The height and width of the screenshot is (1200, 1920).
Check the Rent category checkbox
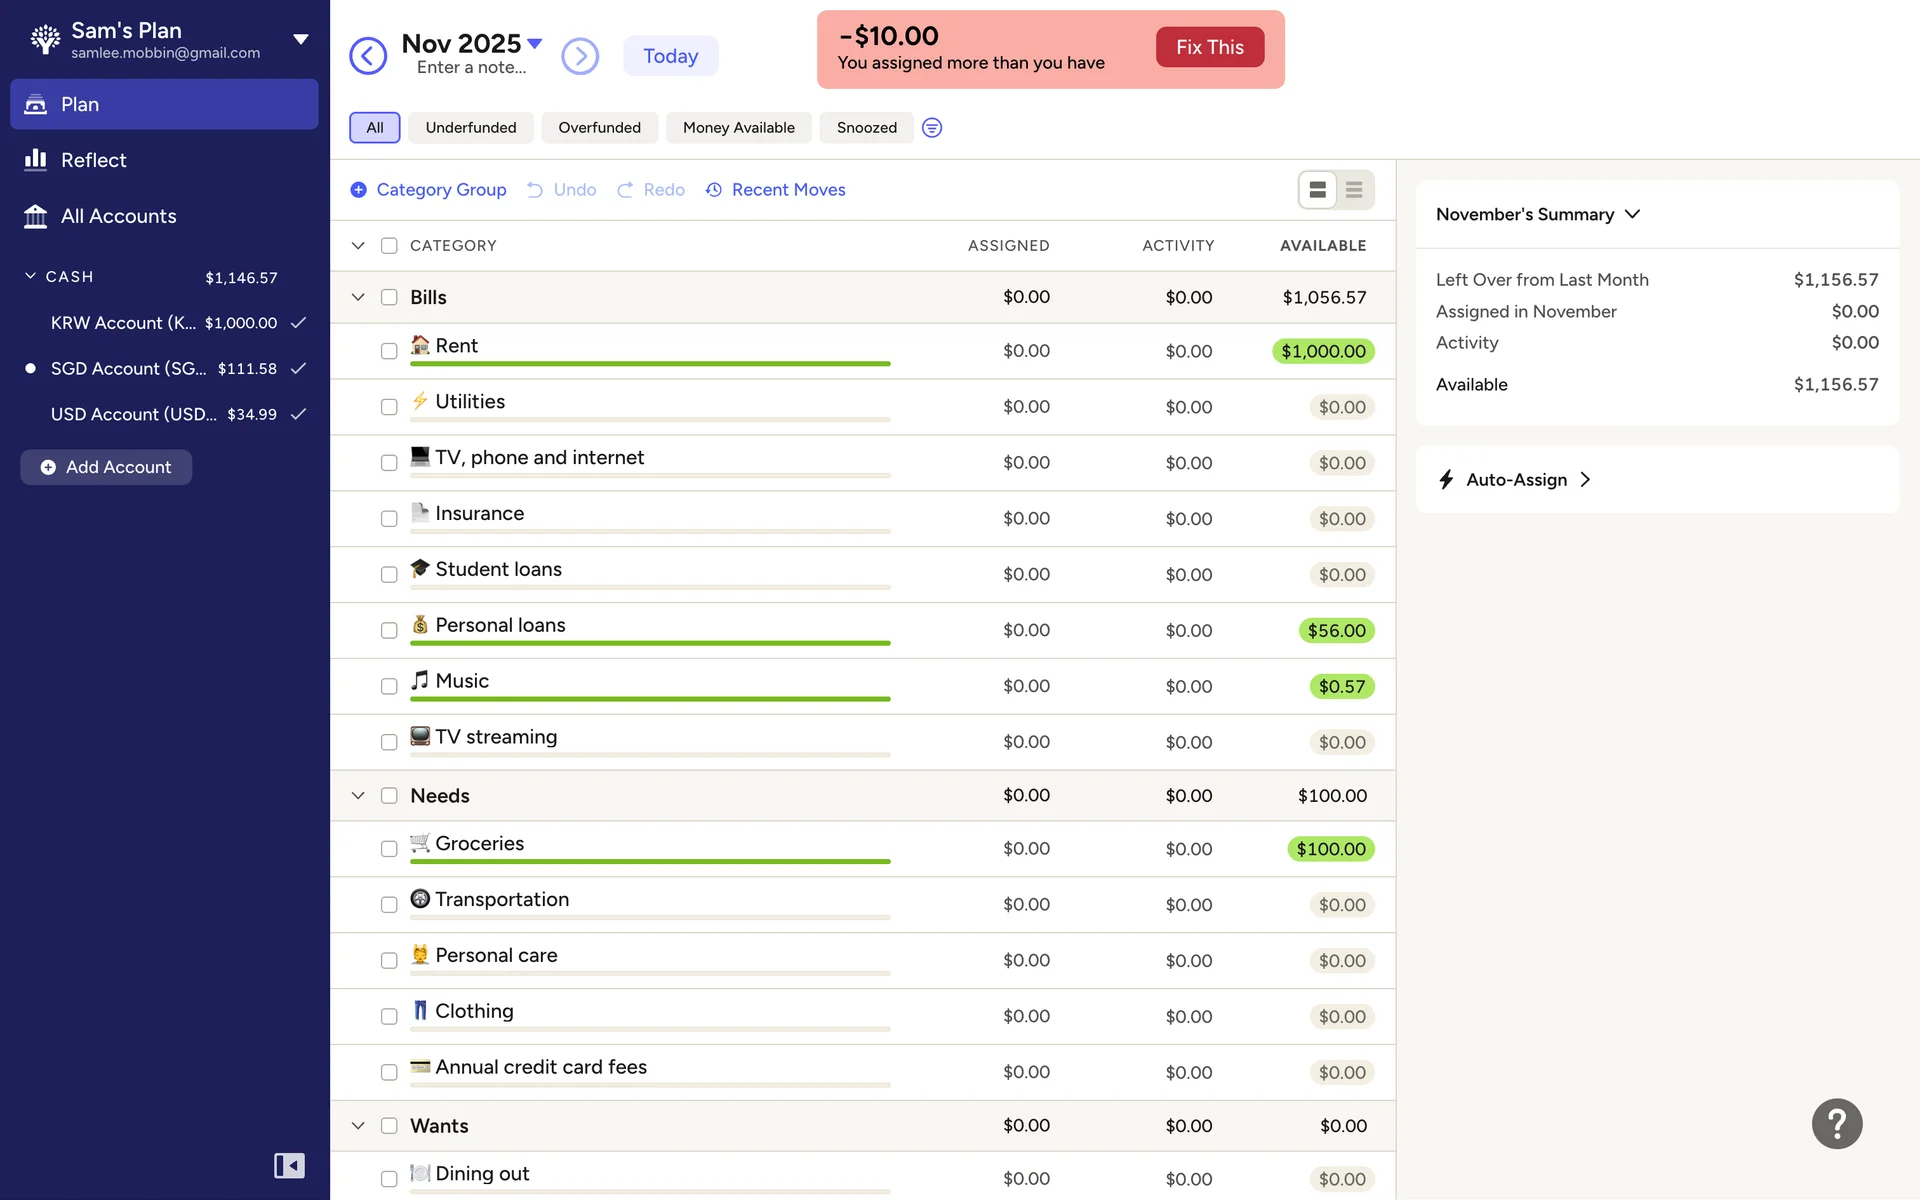tap(389, 351)
